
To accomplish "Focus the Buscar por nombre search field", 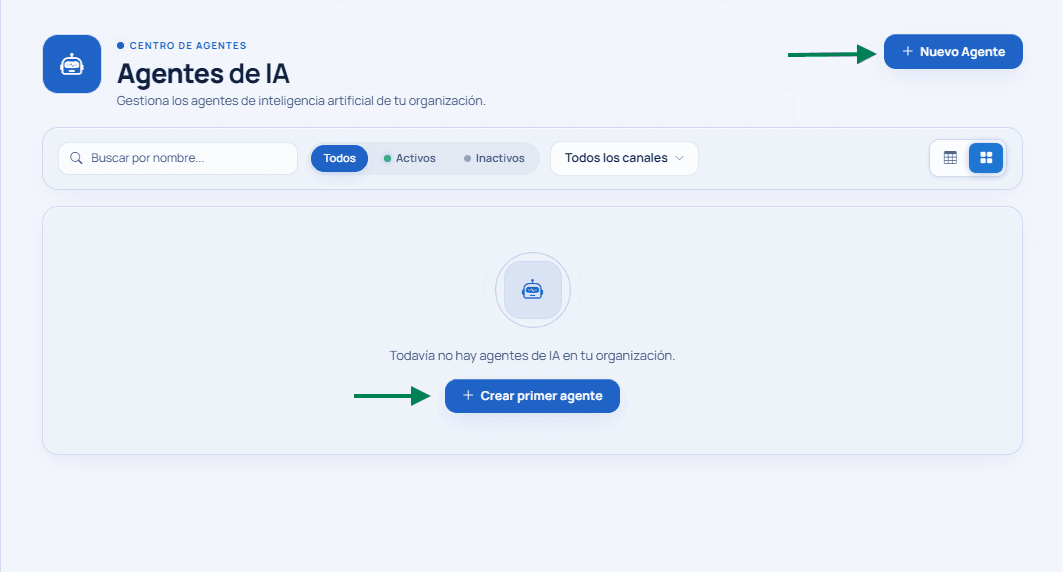I will click(x=178, y=158).
